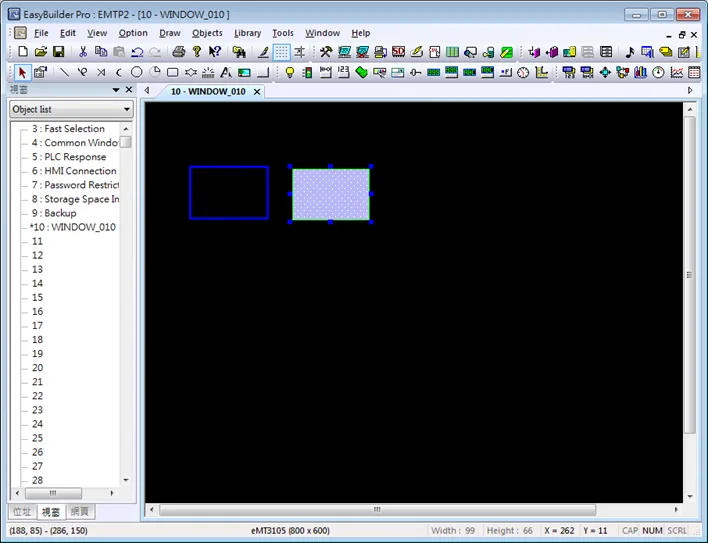Screen dimensions: 708x543
Task: Click the canvas vertical scrollbar thumb
Action: click(689, 275)
